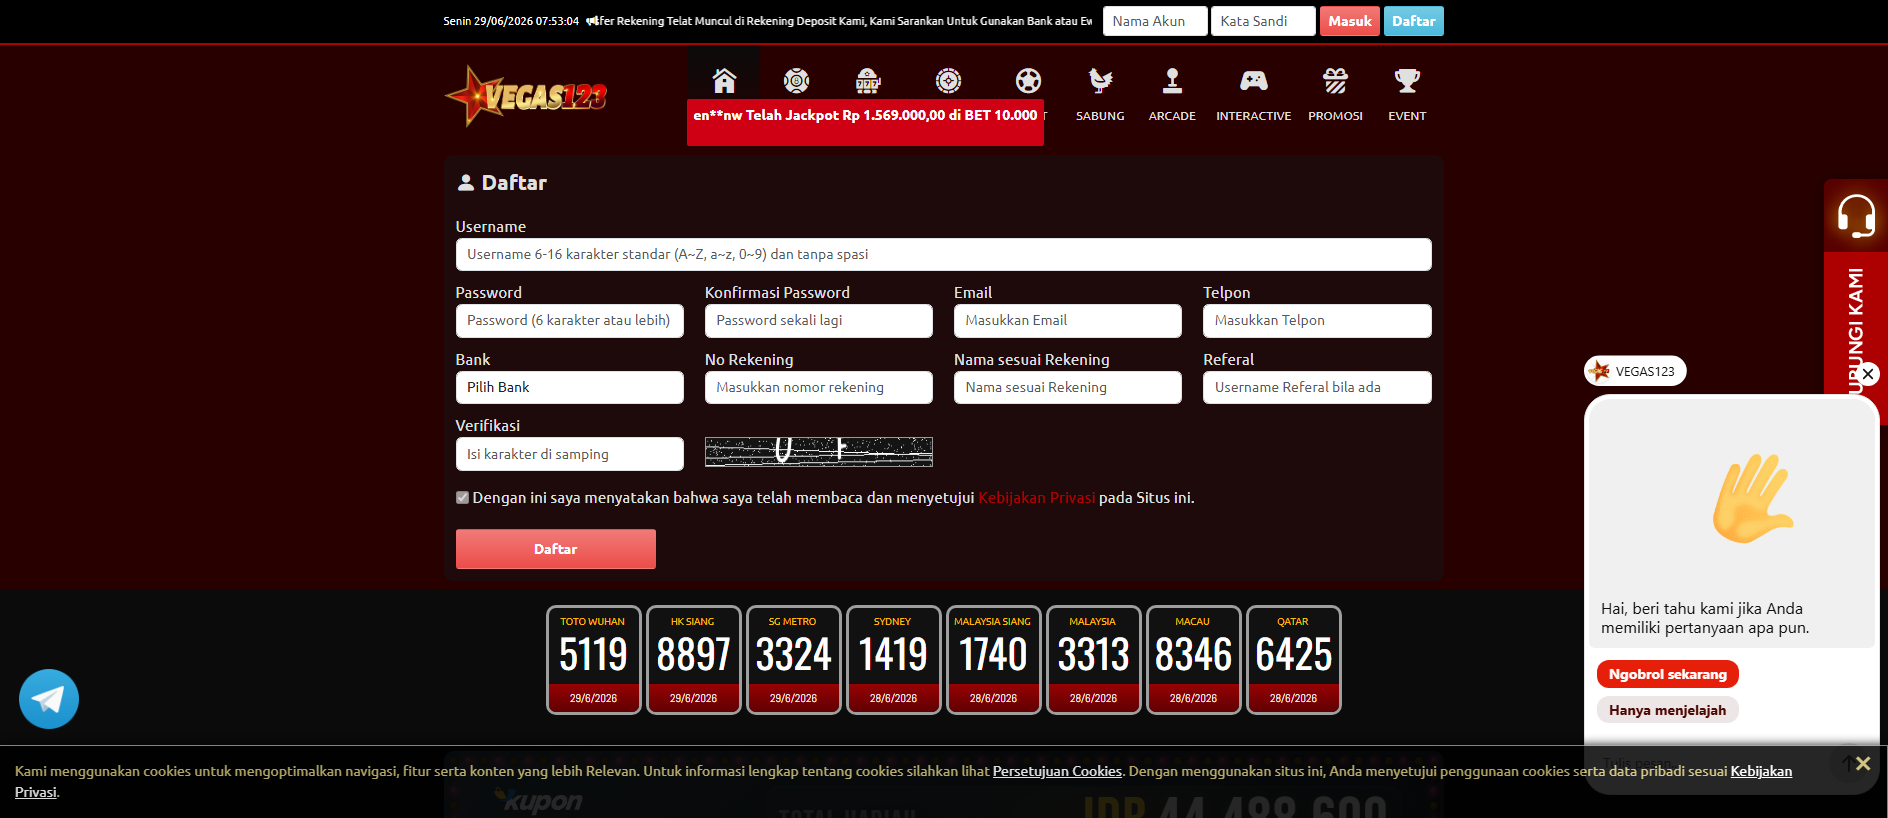
Task: Open the EVENT menu
Action: point(1407,95)
